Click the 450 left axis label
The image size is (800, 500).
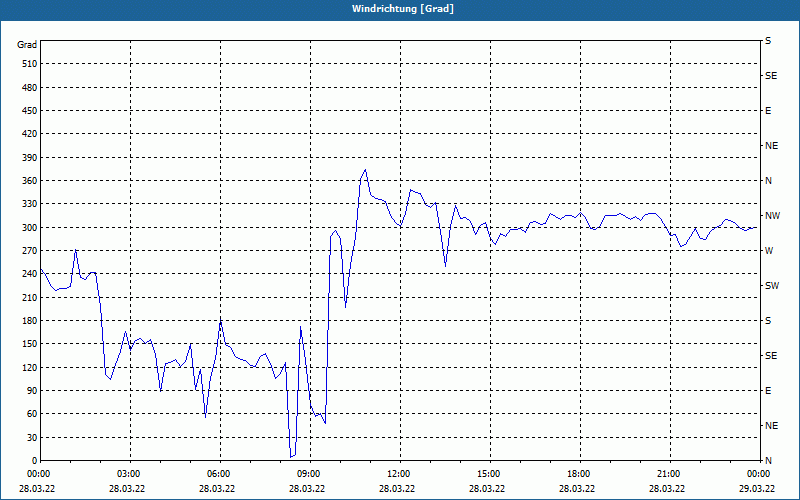30,111
